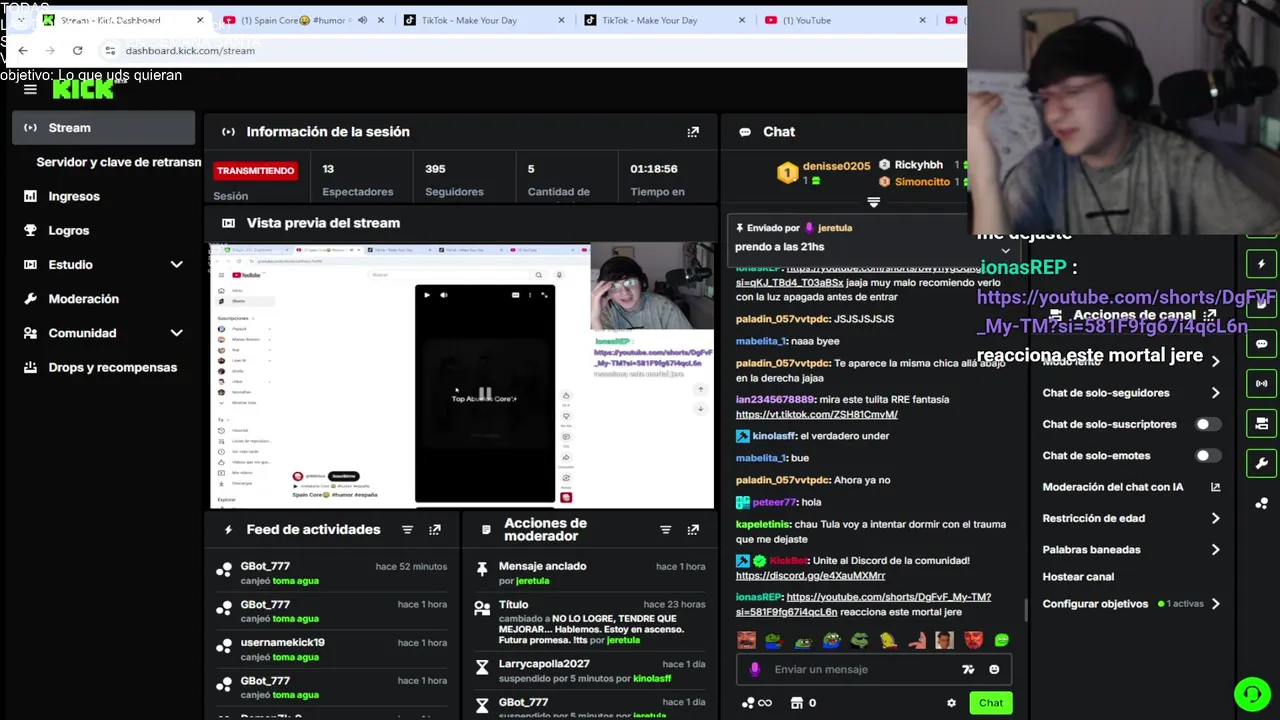This screenshot has height=720, width=1280.
Task: Pop out the Acciones de moderador panel
Action: pos(693,530)
